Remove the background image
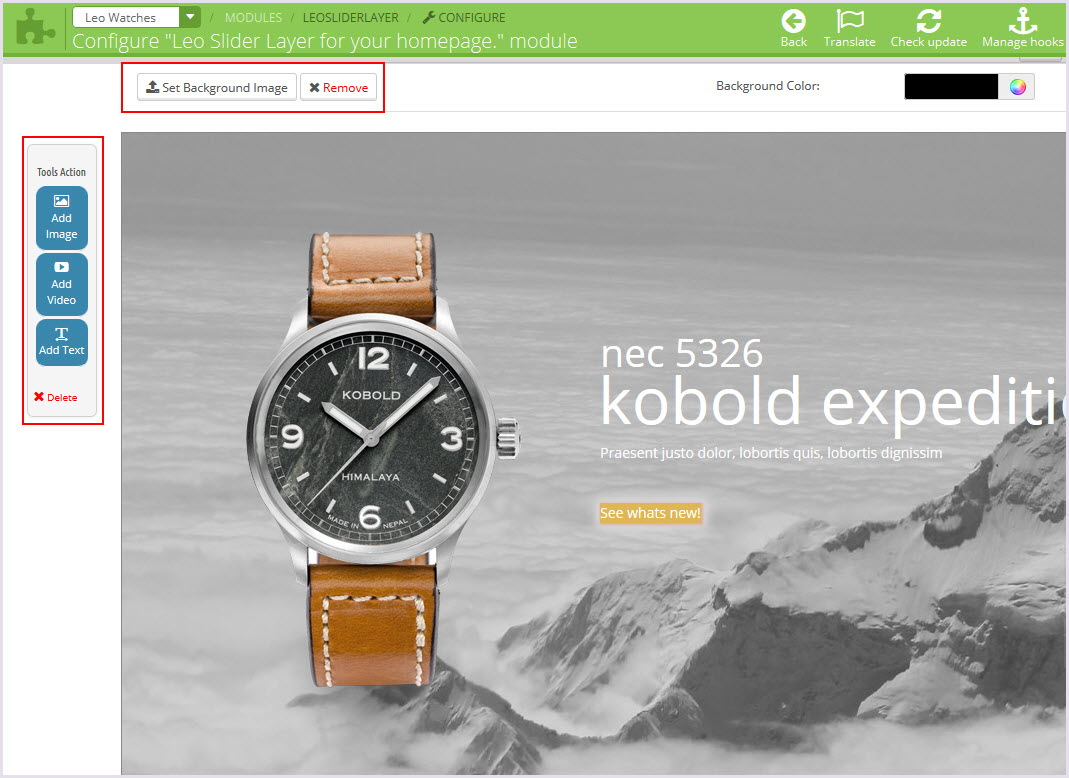The image size is (1069, 778). tap(338, 87)
